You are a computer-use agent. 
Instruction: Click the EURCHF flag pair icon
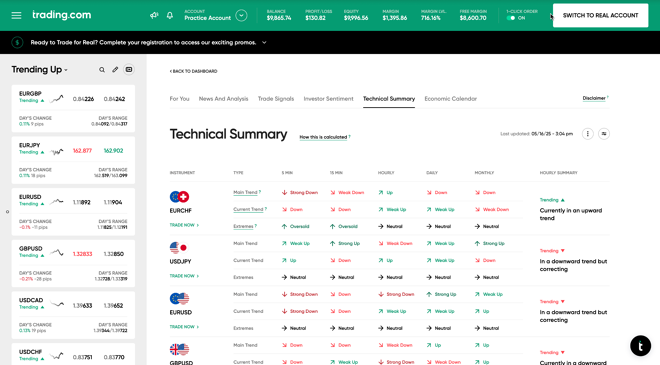[179, 197]
